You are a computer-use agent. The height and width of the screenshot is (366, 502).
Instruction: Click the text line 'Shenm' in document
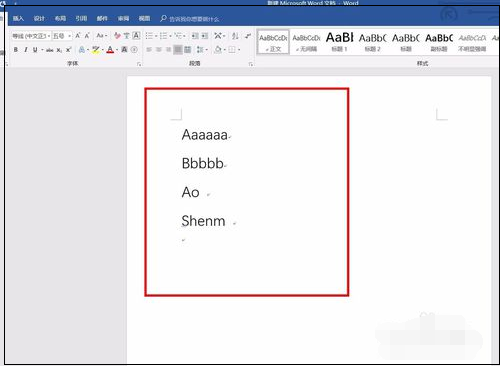tap(203, 221)
